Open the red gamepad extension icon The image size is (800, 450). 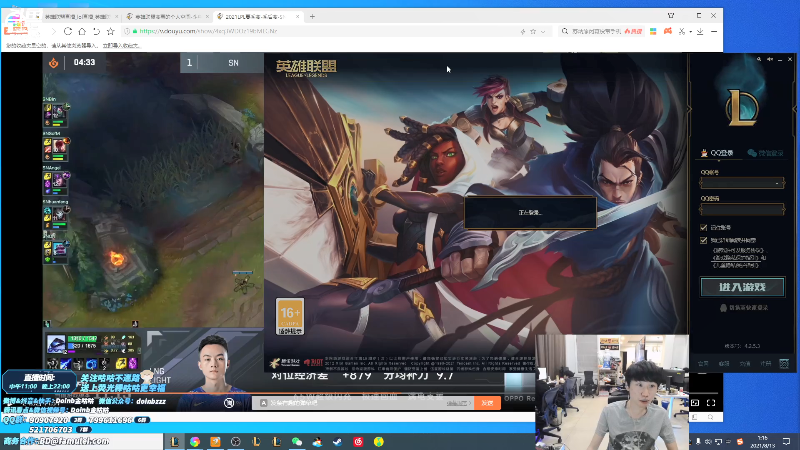point(667,31)
